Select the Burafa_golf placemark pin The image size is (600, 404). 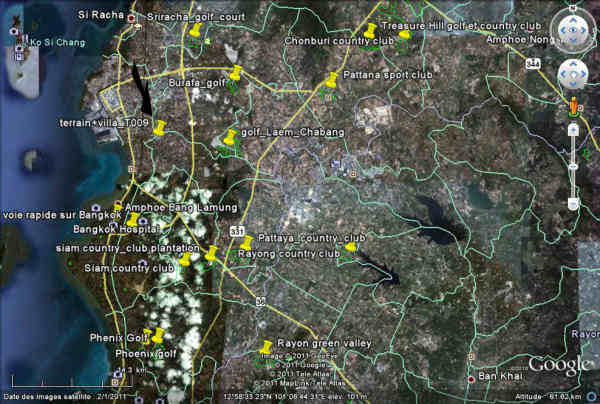coord(235,73)
